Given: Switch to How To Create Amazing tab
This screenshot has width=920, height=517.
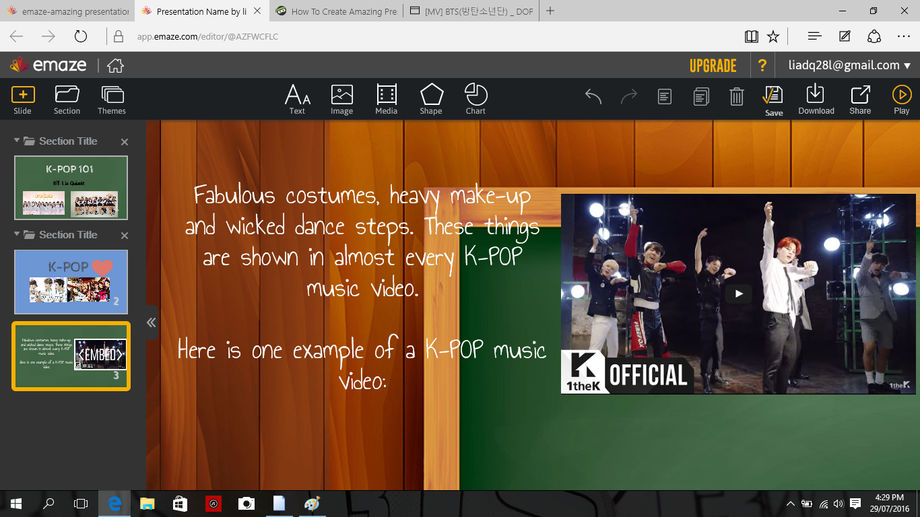Looking at the screenshot, I should tap(337, 11).
